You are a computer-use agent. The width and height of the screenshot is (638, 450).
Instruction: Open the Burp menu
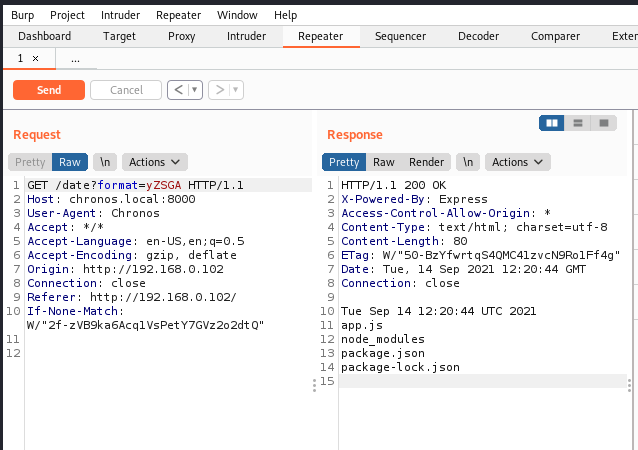tap(22, 15)
